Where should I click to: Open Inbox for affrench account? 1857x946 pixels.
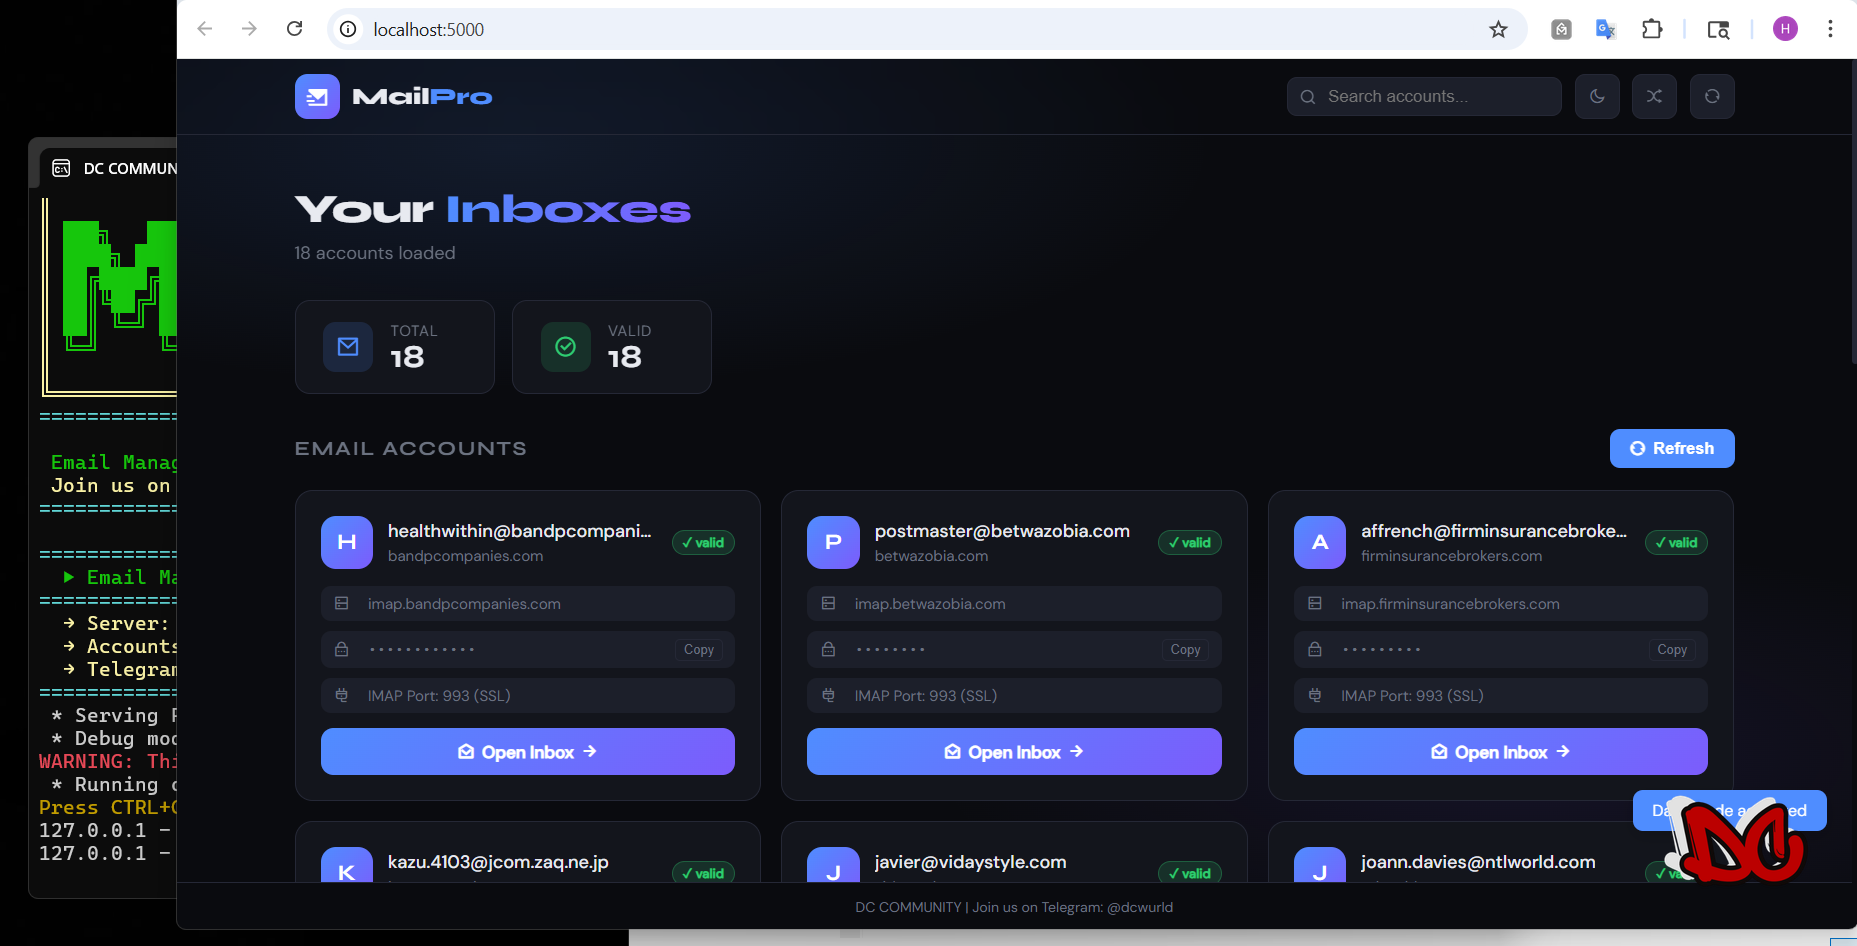[x=1501, y=752]
